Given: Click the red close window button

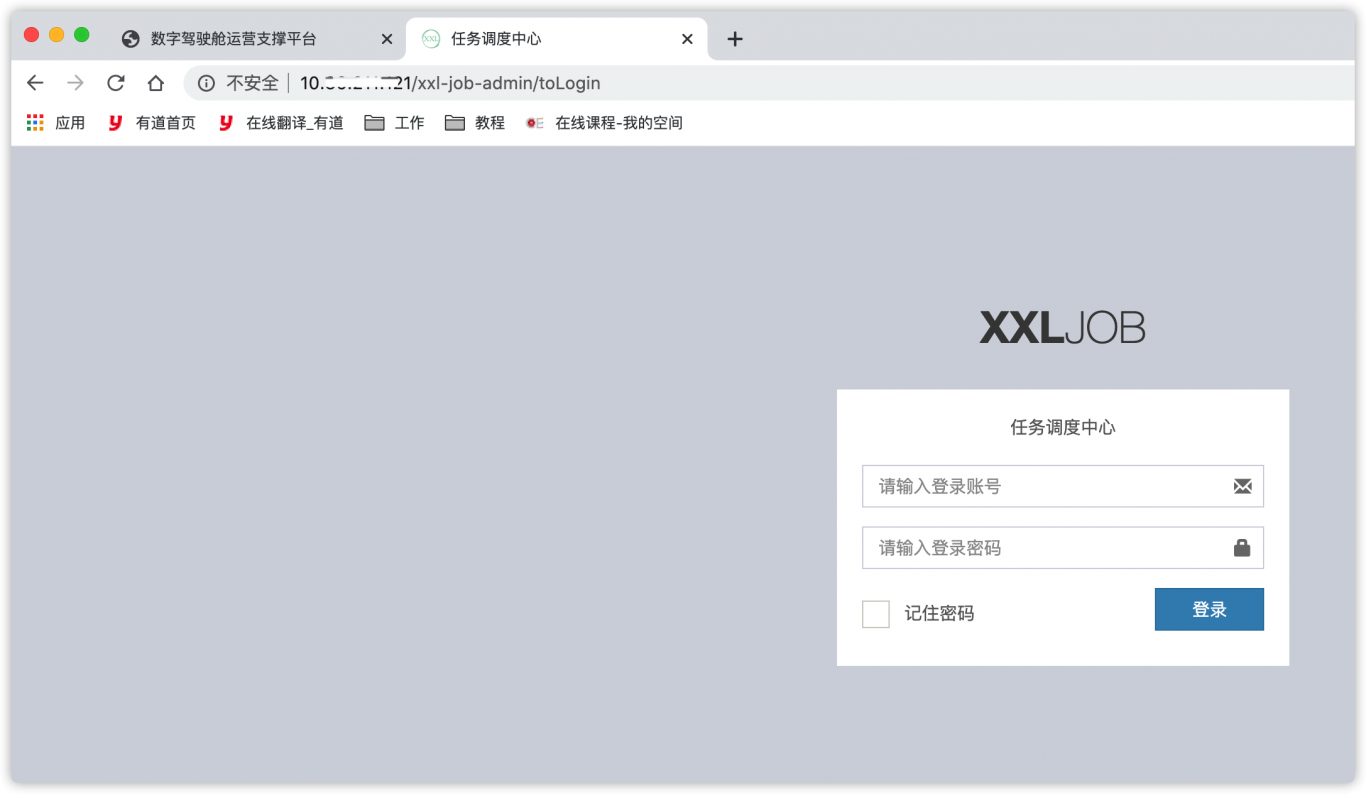Looking at the screenshot, I should [x=31, y=35].
